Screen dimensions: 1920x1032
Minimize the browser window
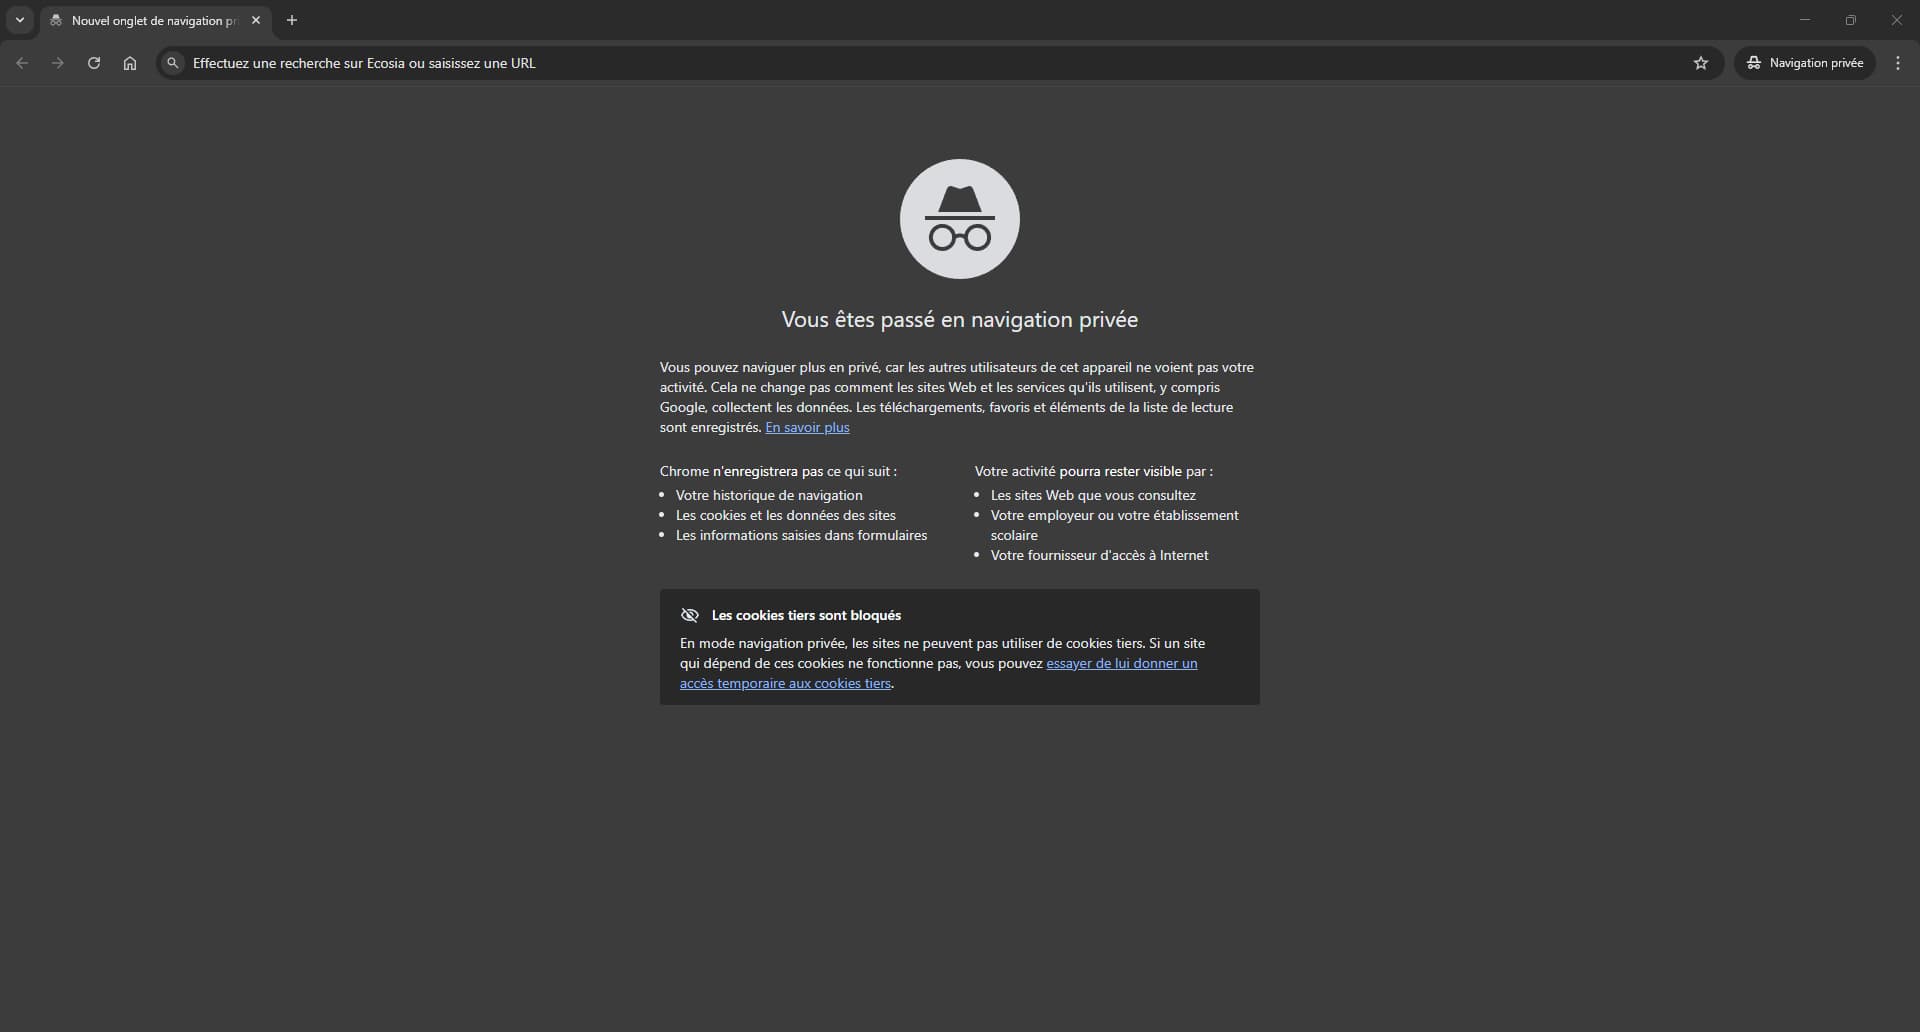[1805, 20]
